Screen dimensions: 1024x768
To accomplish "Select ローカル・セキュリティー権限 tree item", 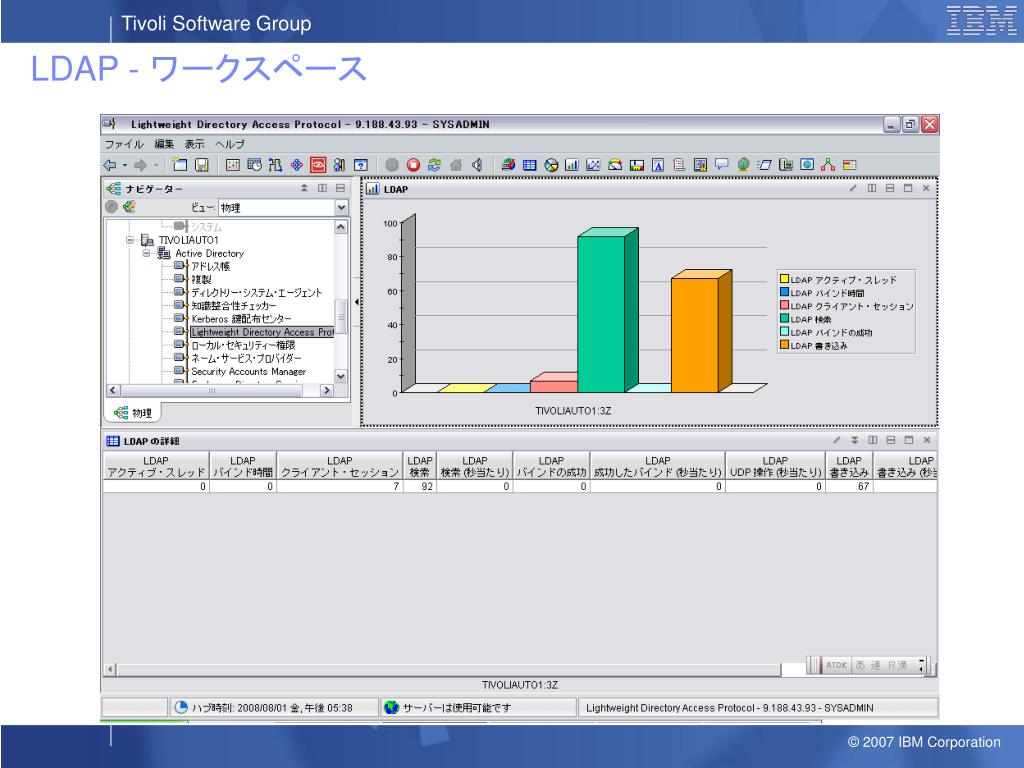I will [x=243, y=345].
